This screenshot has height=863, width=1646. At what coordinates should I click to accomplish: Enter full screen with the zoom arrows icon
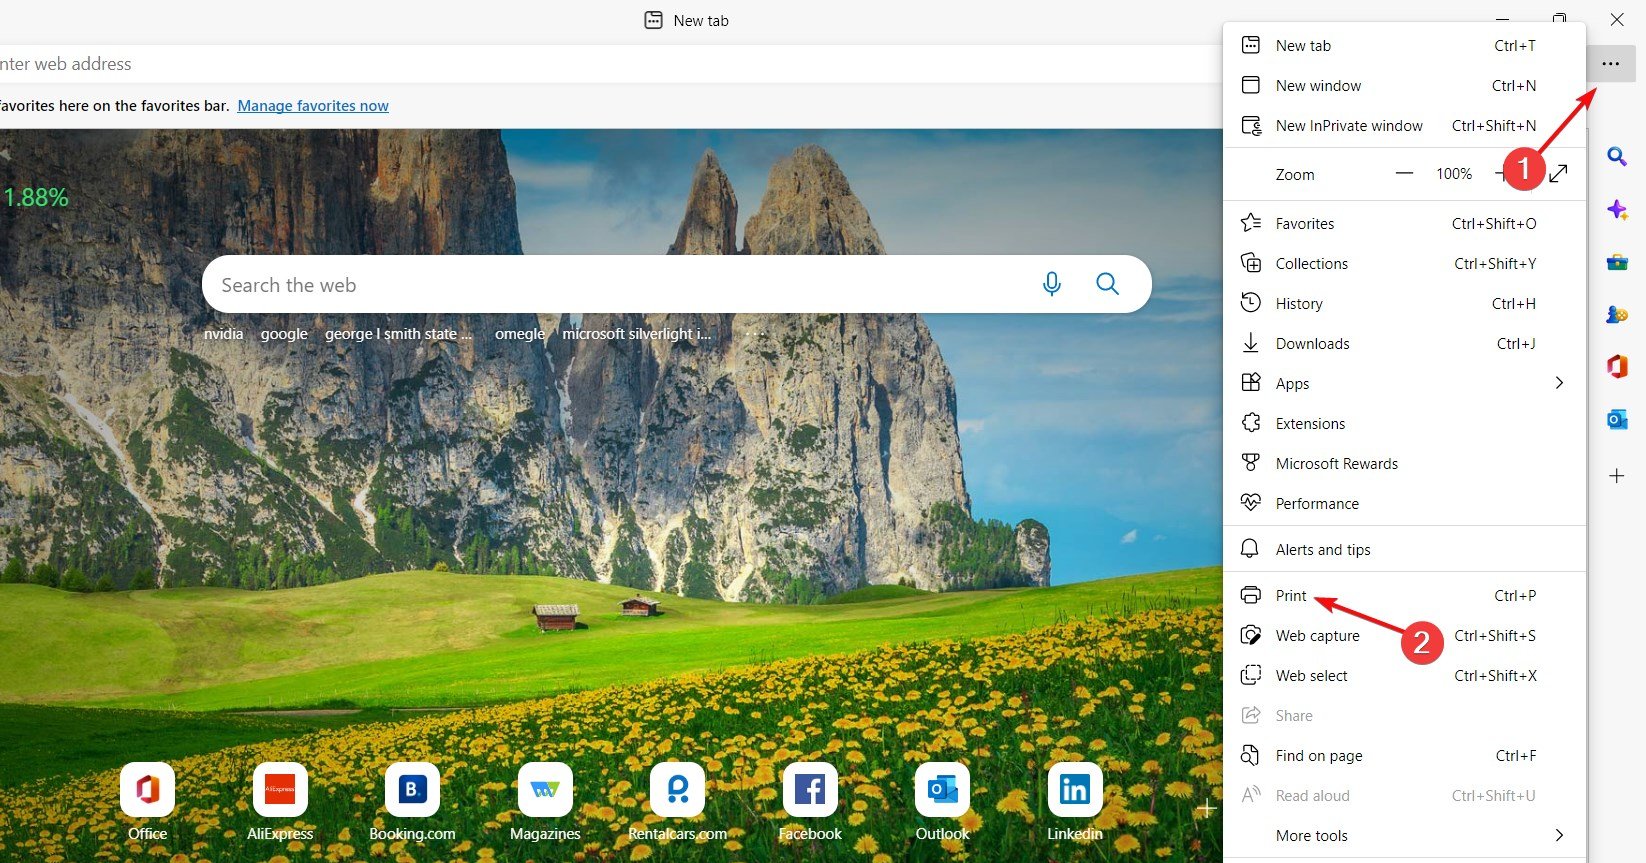1558,174
